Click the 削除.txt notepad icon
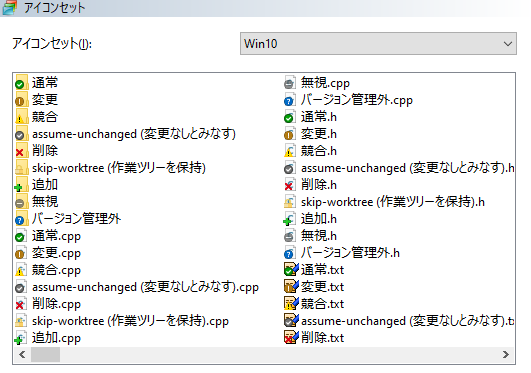The height and width of the screenshot is (373, 531). [x=291, y=338]
